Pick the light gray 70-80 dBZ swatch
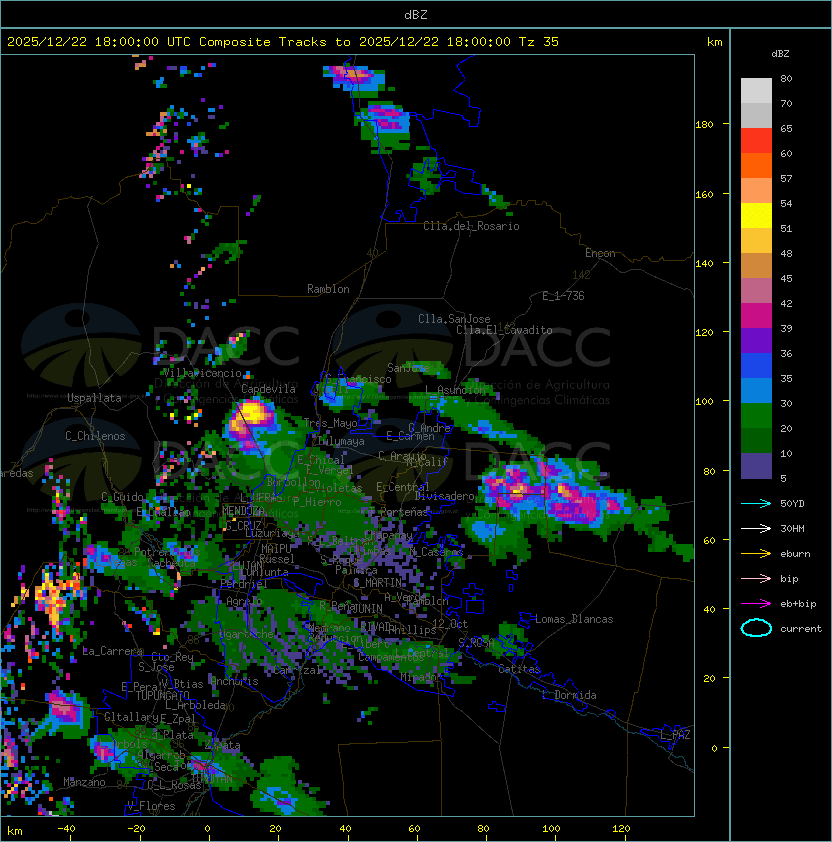The width and height of the screenshot is (832, 842). [x=756, y=90]
